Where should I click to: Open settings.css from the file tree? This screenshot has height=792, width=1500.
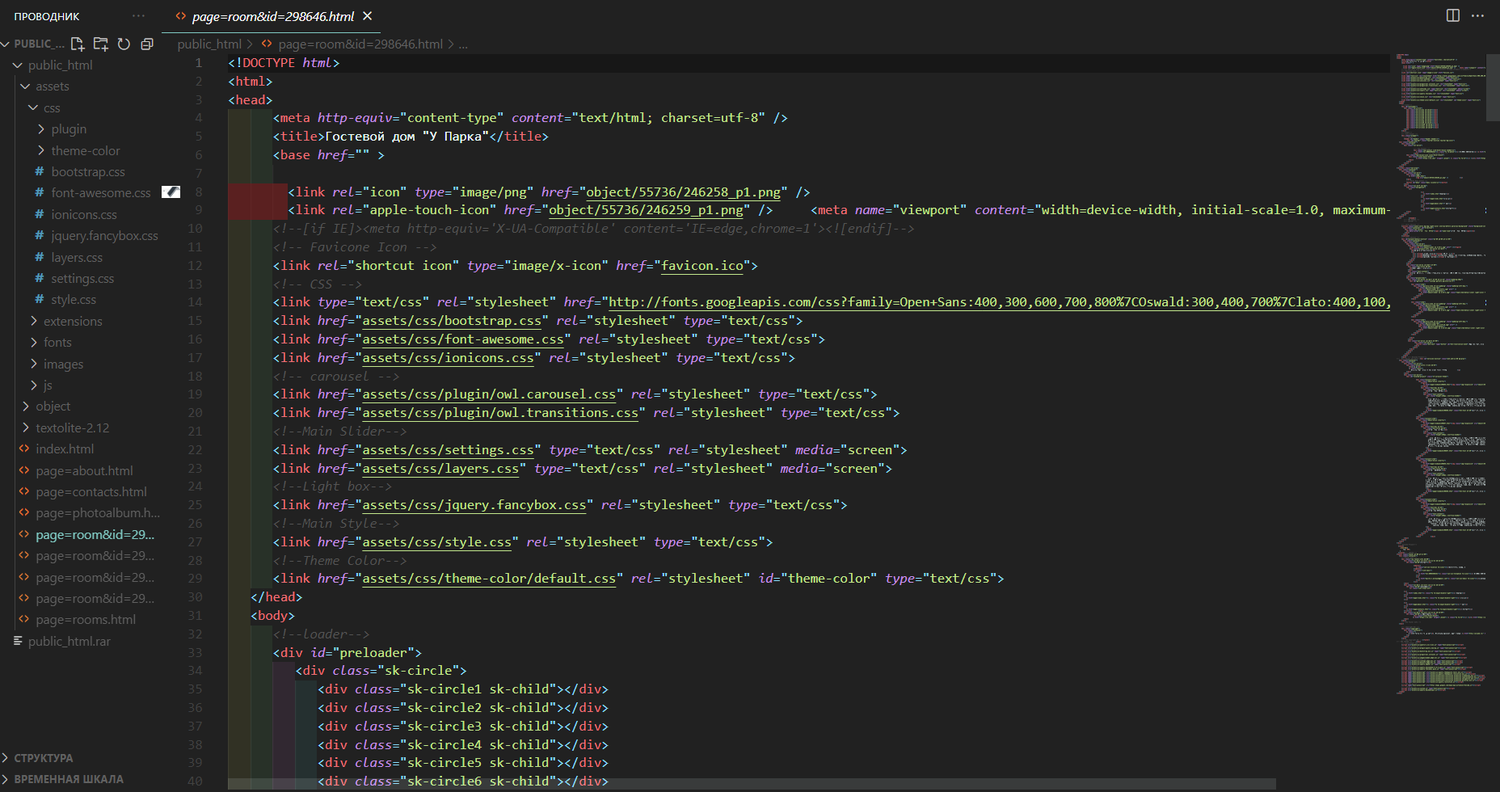pos(82,278)
